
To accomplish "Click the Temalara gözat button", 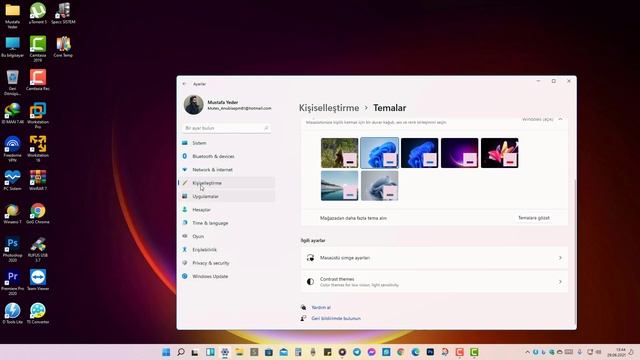I will 534,218.
